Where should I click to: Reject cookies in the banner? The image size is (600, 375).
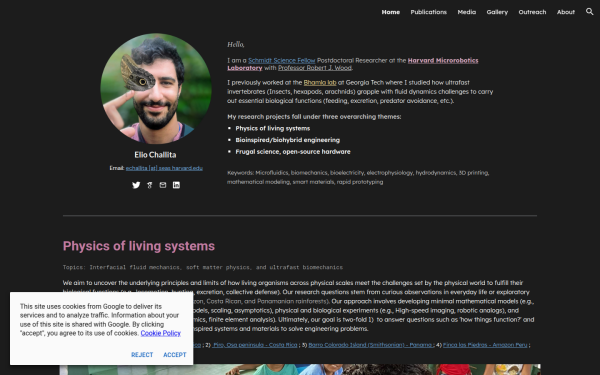tap(142, 355)
